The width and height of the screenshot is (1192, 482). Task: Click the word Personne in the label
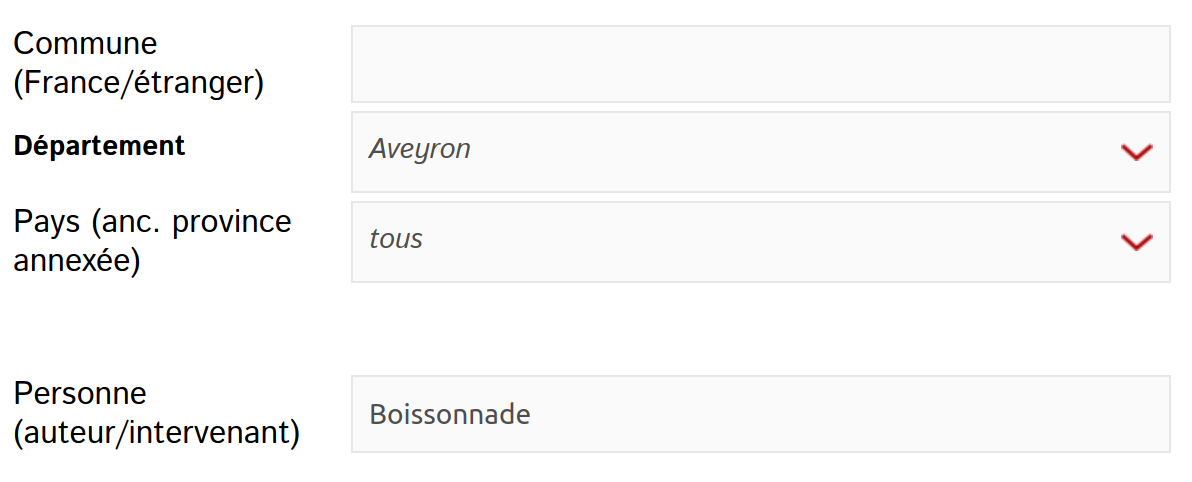(80, 394)
